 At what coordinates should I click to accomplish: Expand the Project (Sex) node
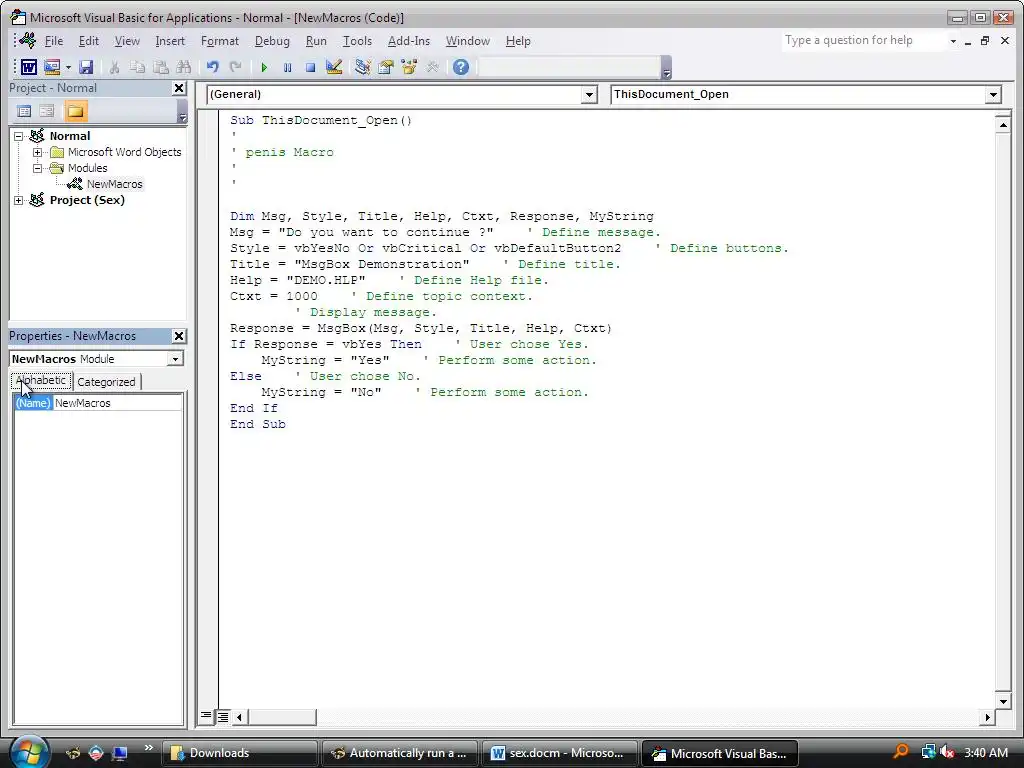[19, 200]
